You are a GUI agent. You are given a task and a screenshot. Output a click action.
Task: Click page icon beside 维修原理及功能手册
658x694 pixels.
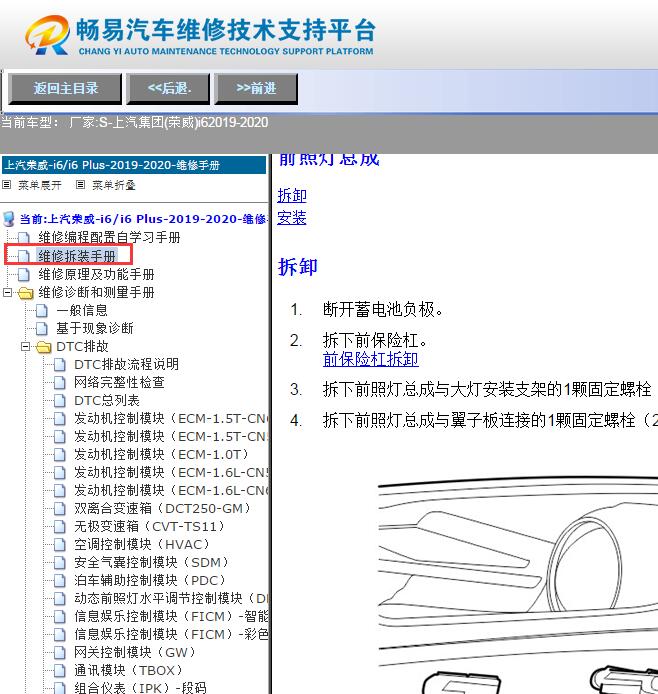coord(24,275)
